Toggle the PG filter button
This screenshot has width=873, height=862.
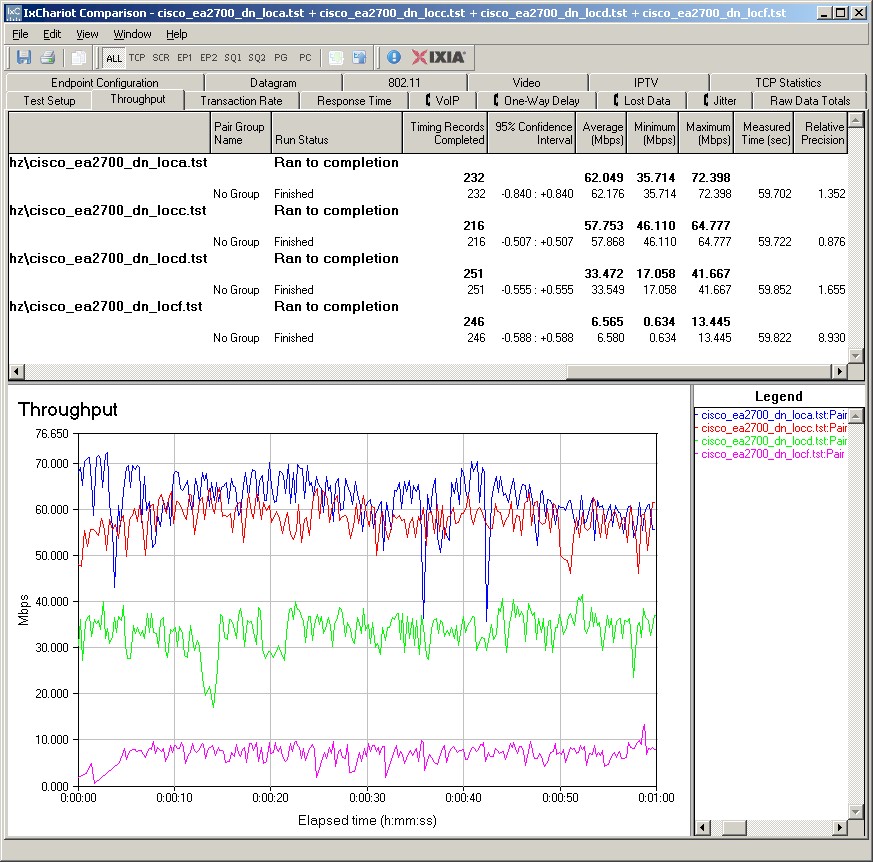281,57
